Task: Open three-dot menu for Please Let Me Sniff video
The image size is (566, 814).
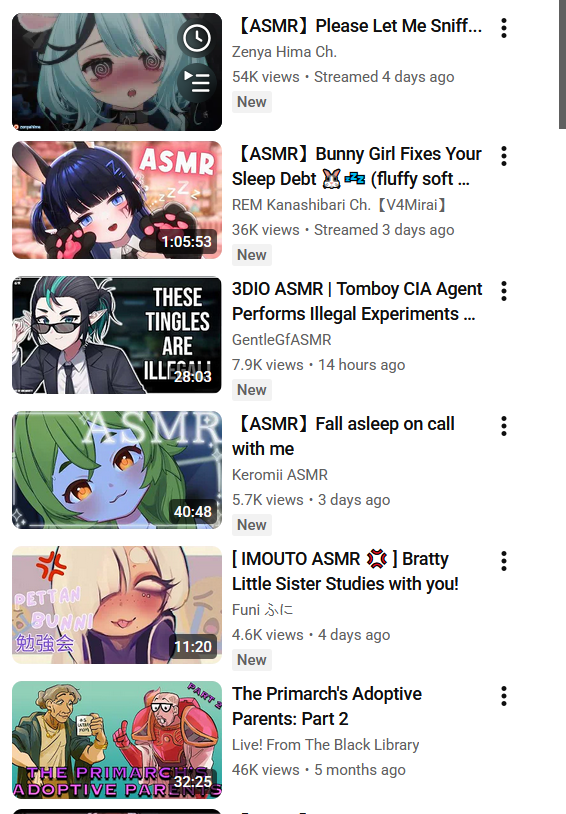Action: pyautogui.click(x=504, y=28)
